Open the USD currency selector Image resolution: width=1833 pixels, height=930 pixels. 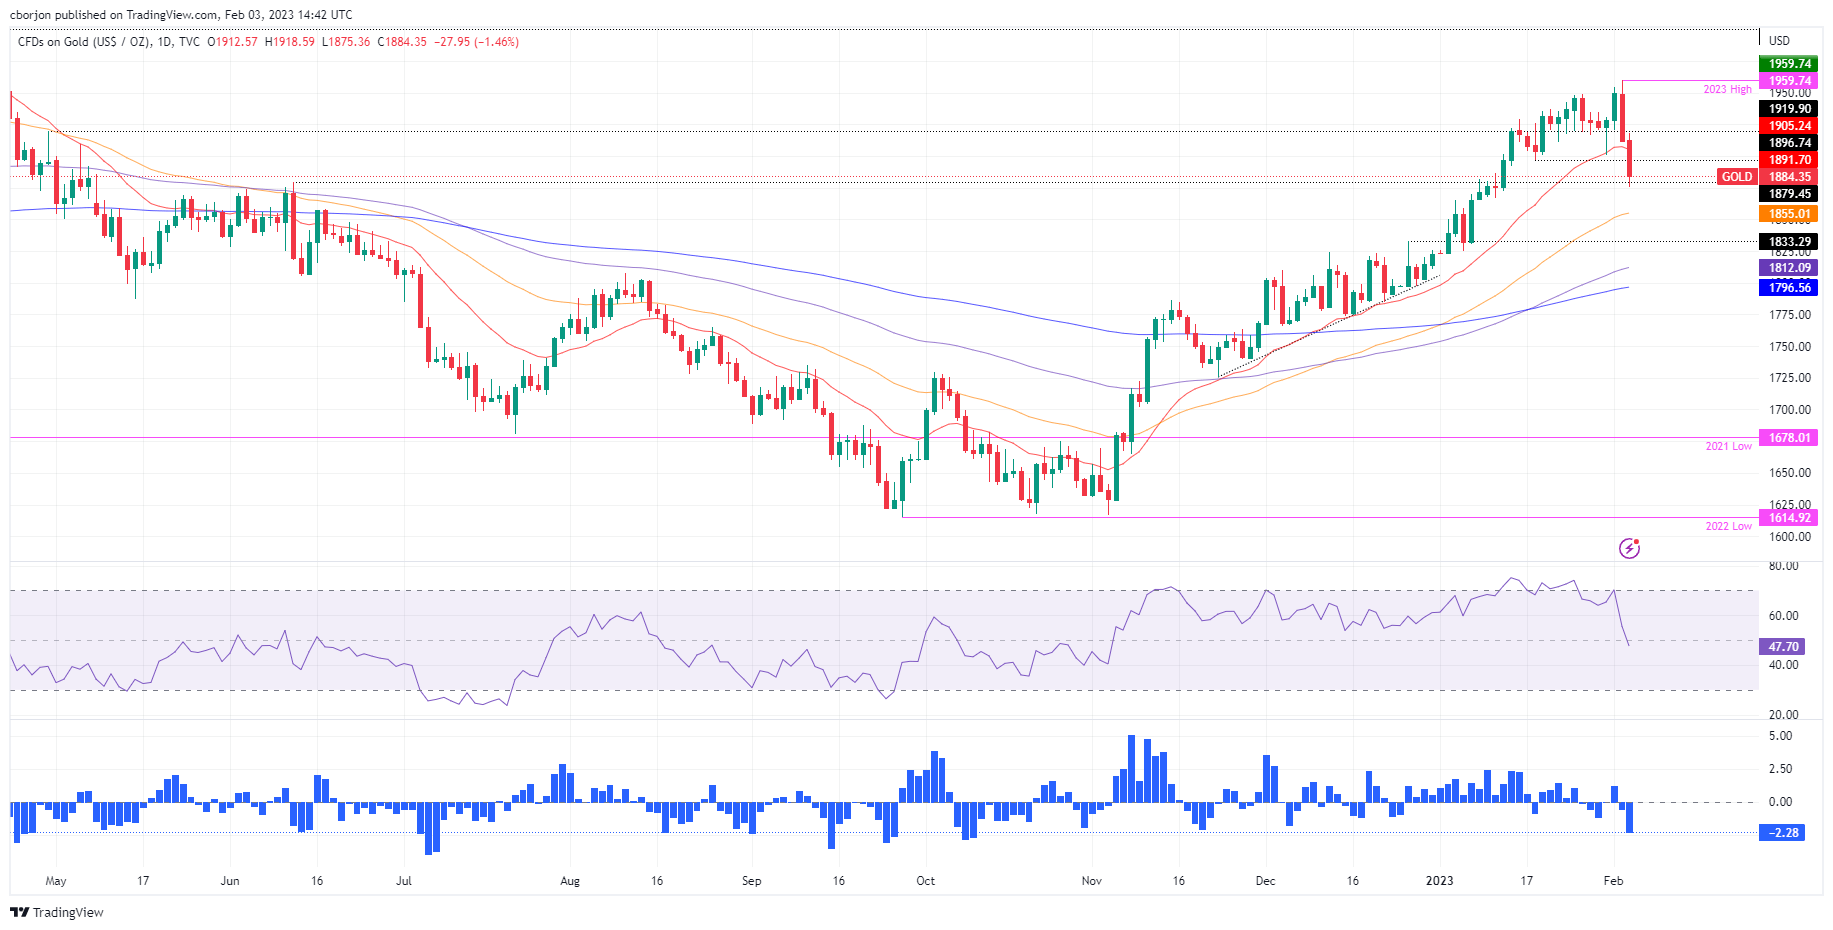(x=1779, y=41)
